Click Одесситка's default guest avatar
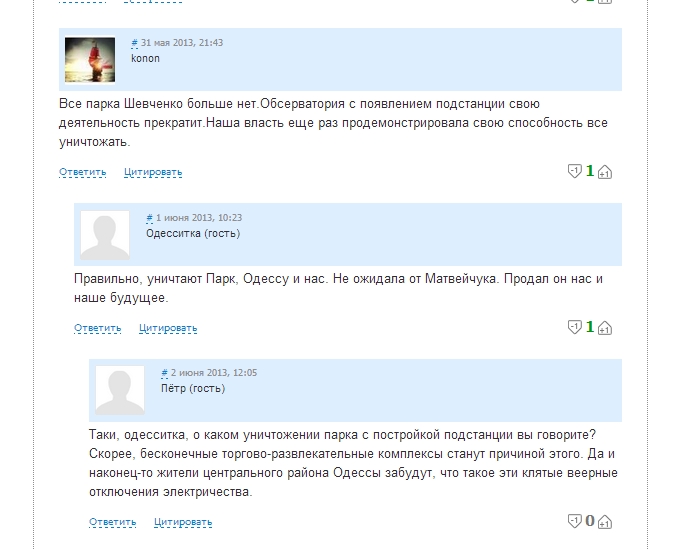 [x=105, y=235]
